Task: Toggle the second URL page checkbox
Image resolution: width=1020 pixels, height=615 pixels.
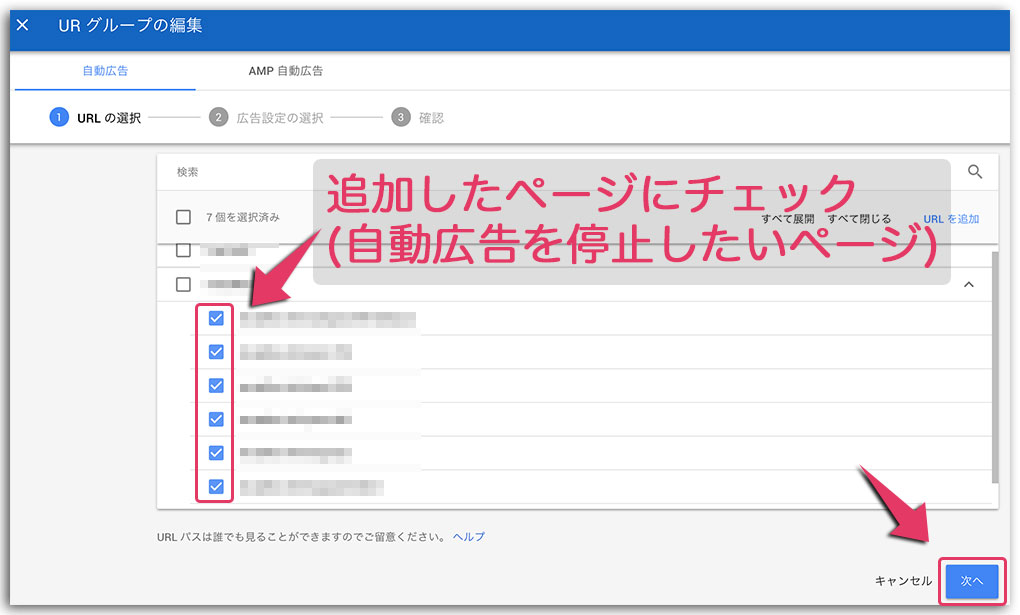Action: coord(214,352)
